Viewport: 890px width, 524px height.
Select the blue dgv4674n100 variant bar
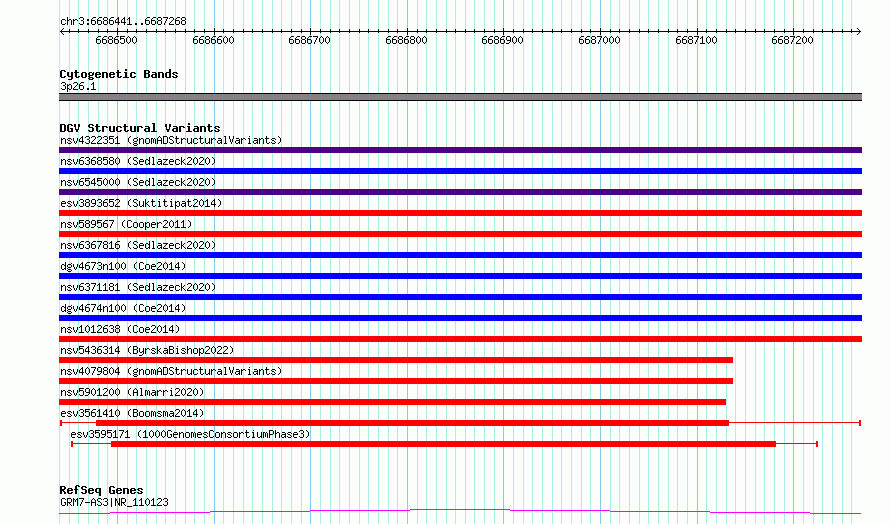tap(460, 318)
